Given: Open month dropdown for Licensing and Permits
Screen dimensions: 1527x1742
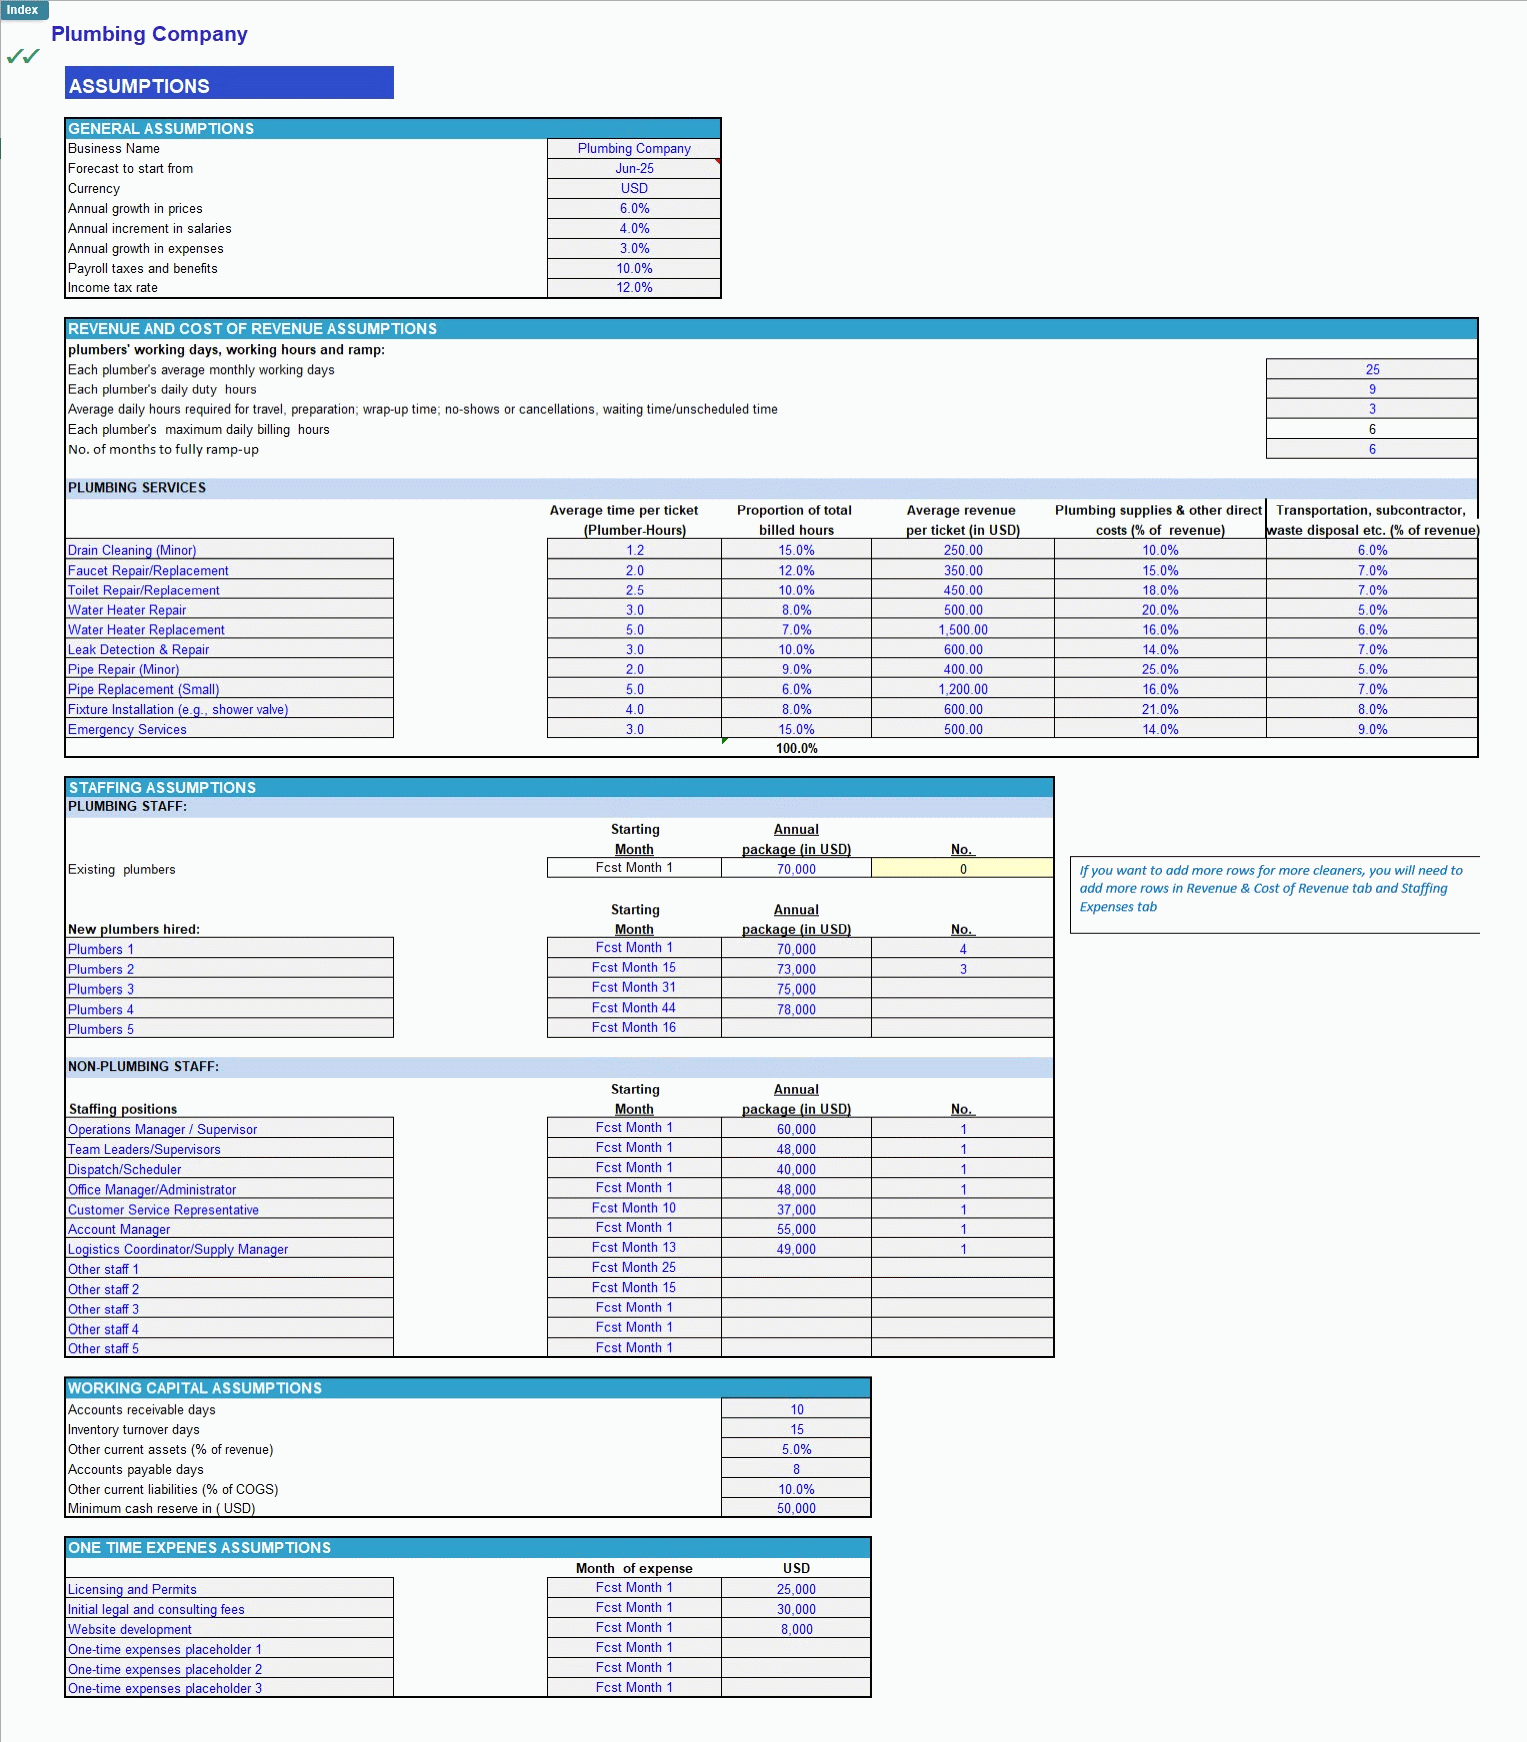Looking at the screenshot, I should click(634, 1587).
